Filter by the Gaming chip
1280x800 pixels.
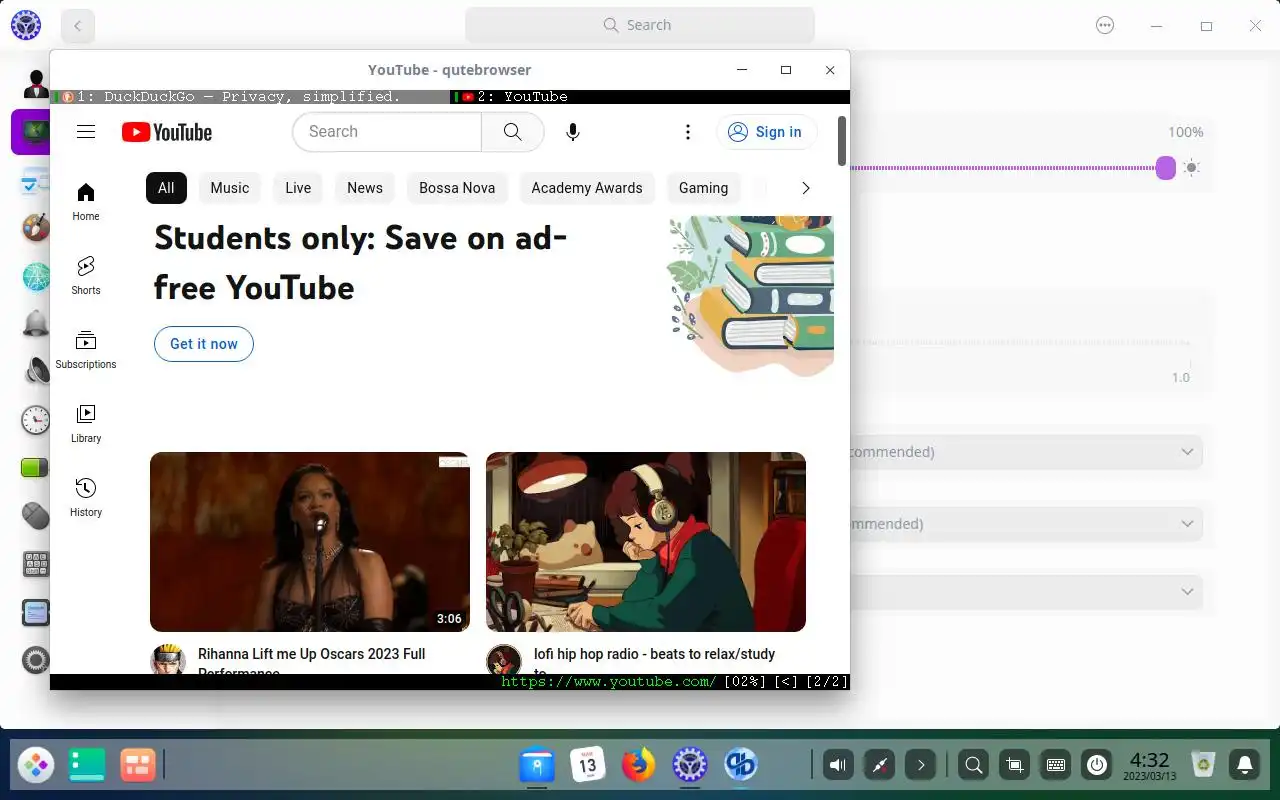coord(703,188)
